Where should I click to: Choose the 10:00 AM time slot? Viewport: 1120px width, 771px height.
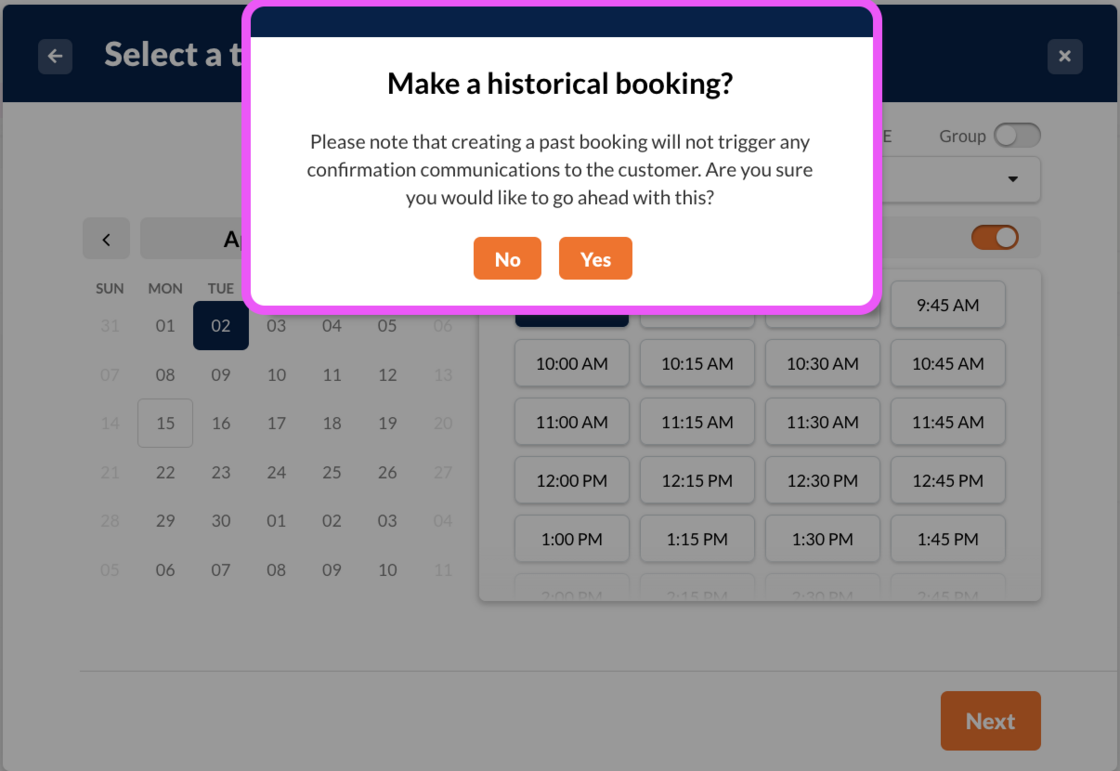571,364
